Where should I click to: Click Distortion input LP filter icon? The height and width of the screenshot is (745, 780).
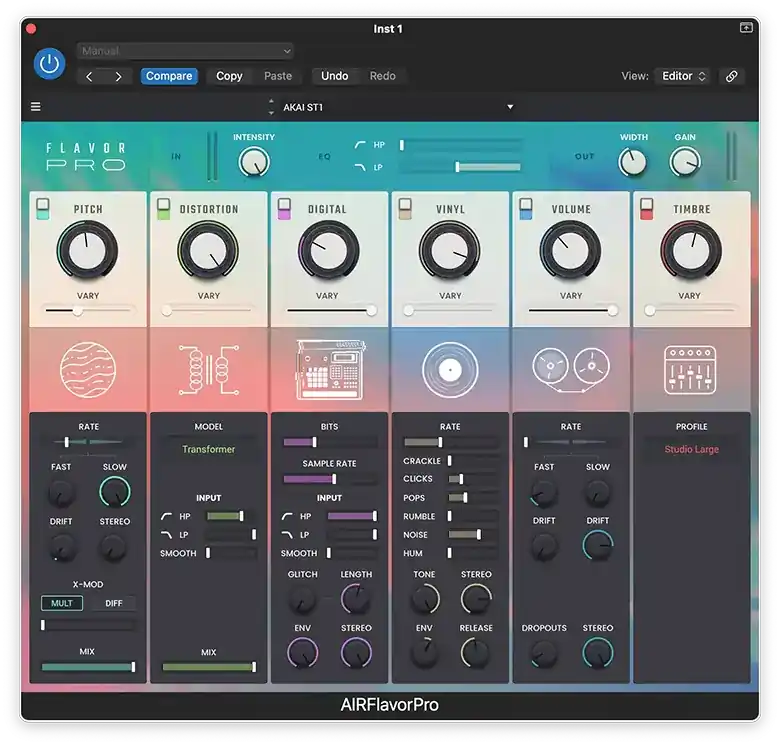tap(166, 535)
